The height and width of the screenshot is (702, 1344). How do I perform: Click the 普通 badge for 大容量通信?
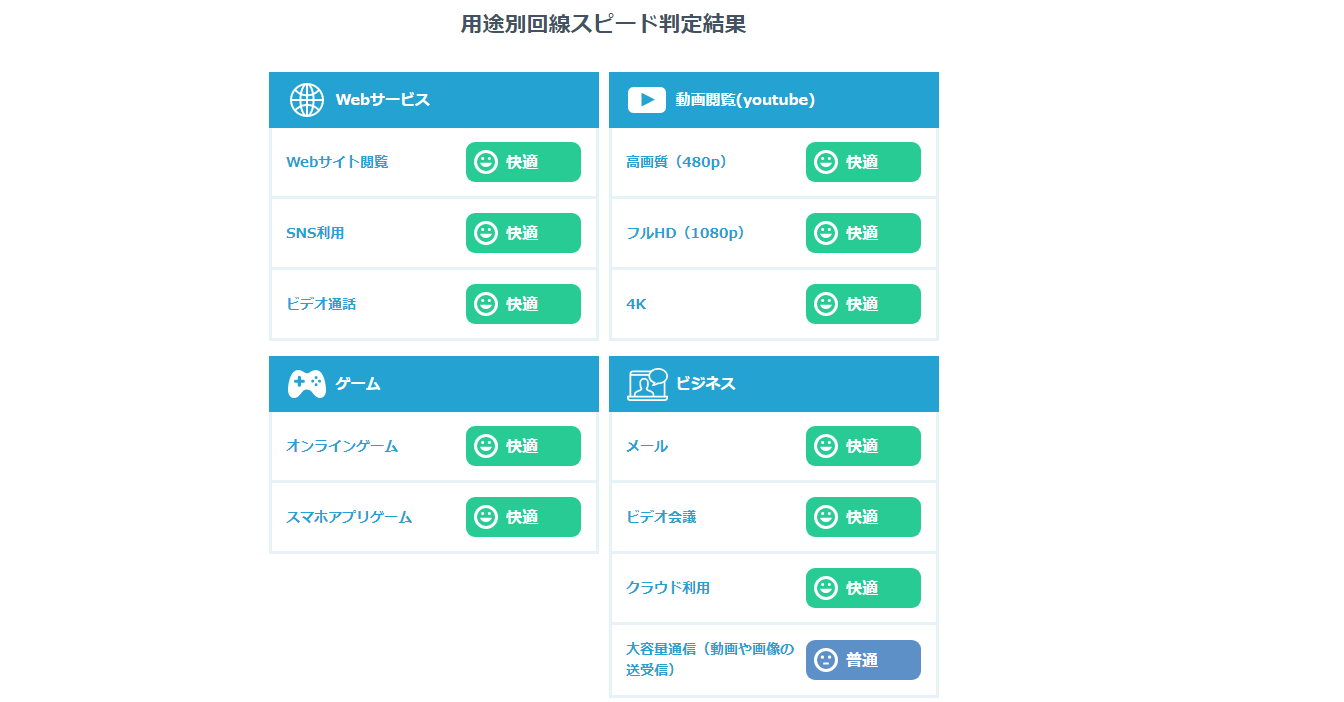coord(863,660)
